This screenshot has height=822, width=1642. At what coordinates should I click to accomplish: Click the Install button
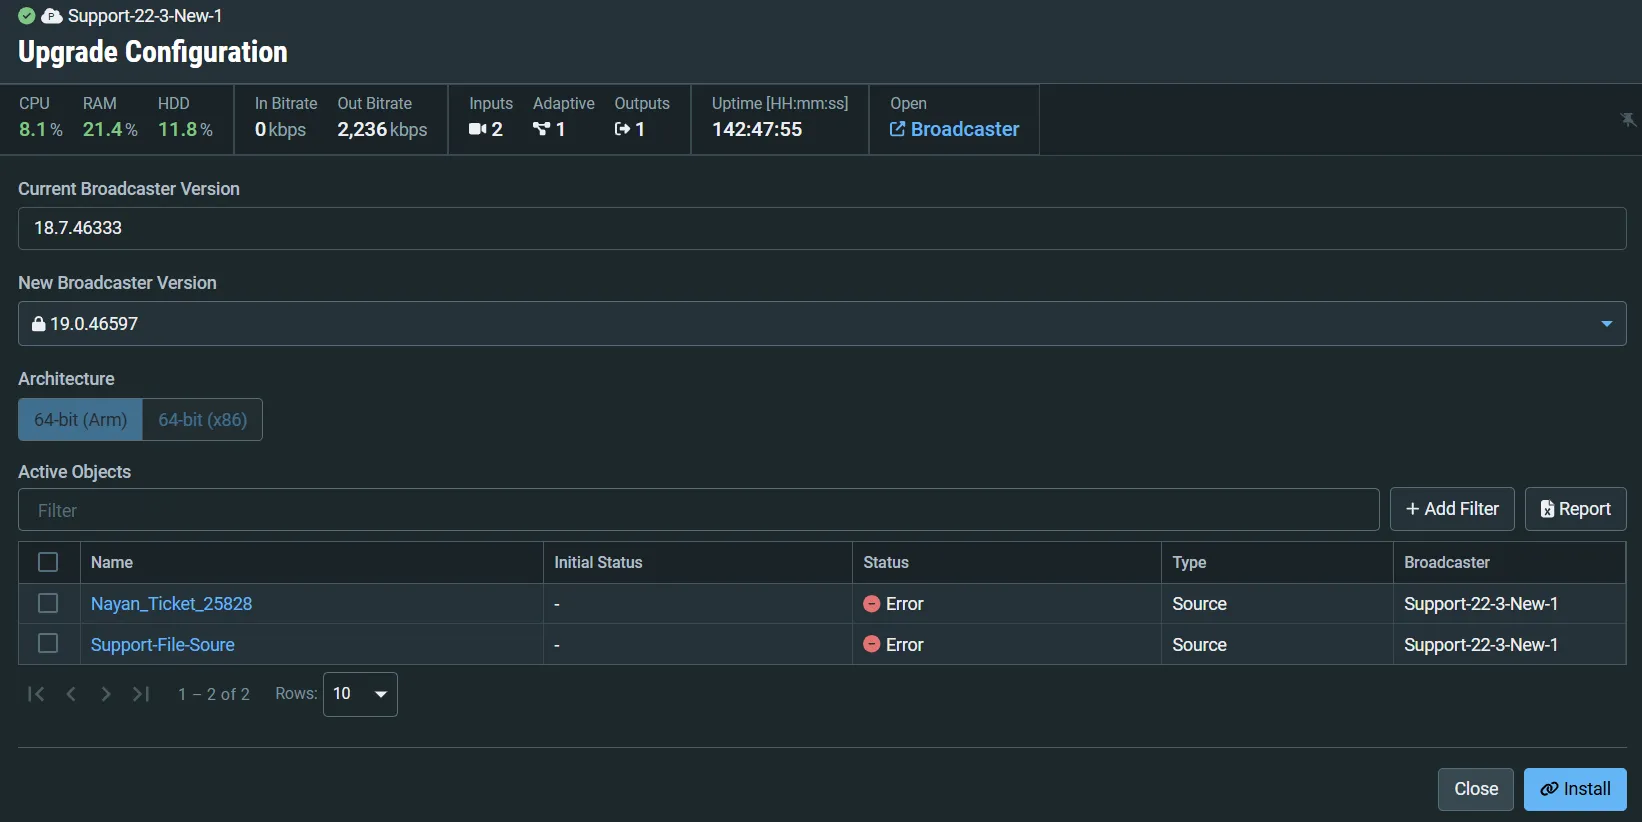[1575, 789]
